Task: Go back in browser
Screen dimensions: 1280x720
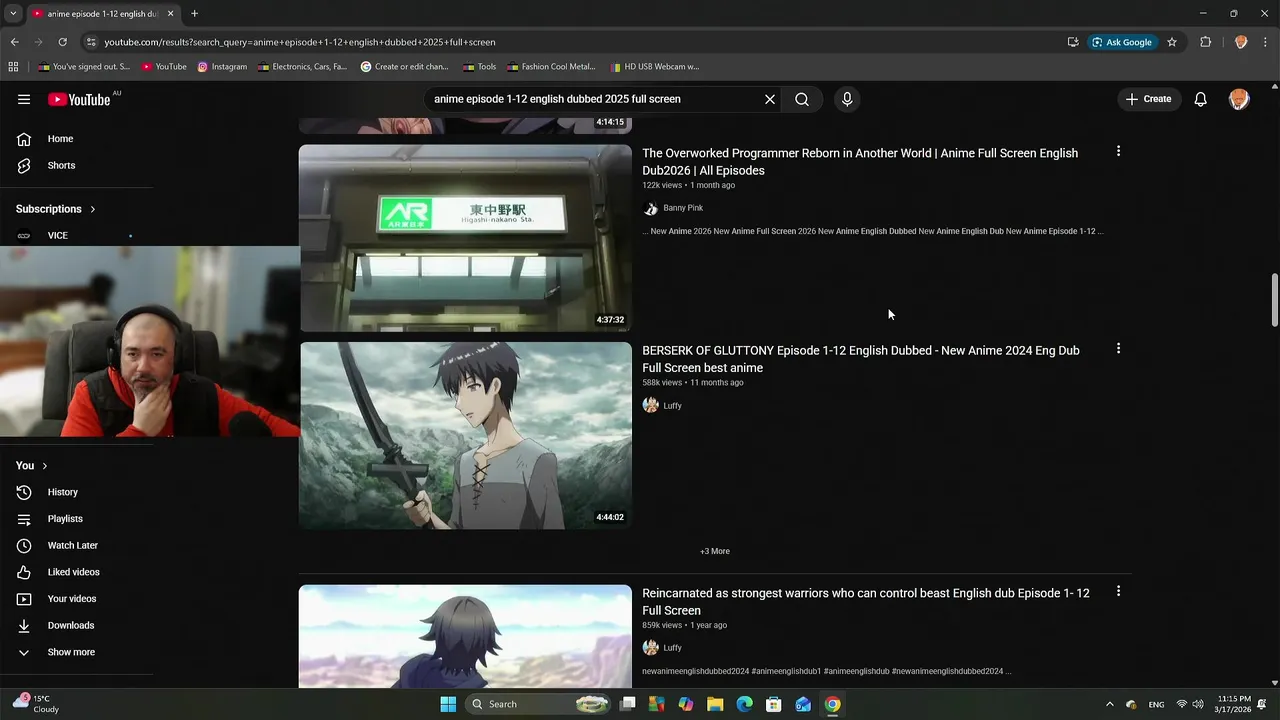Action: coord(14,42)
